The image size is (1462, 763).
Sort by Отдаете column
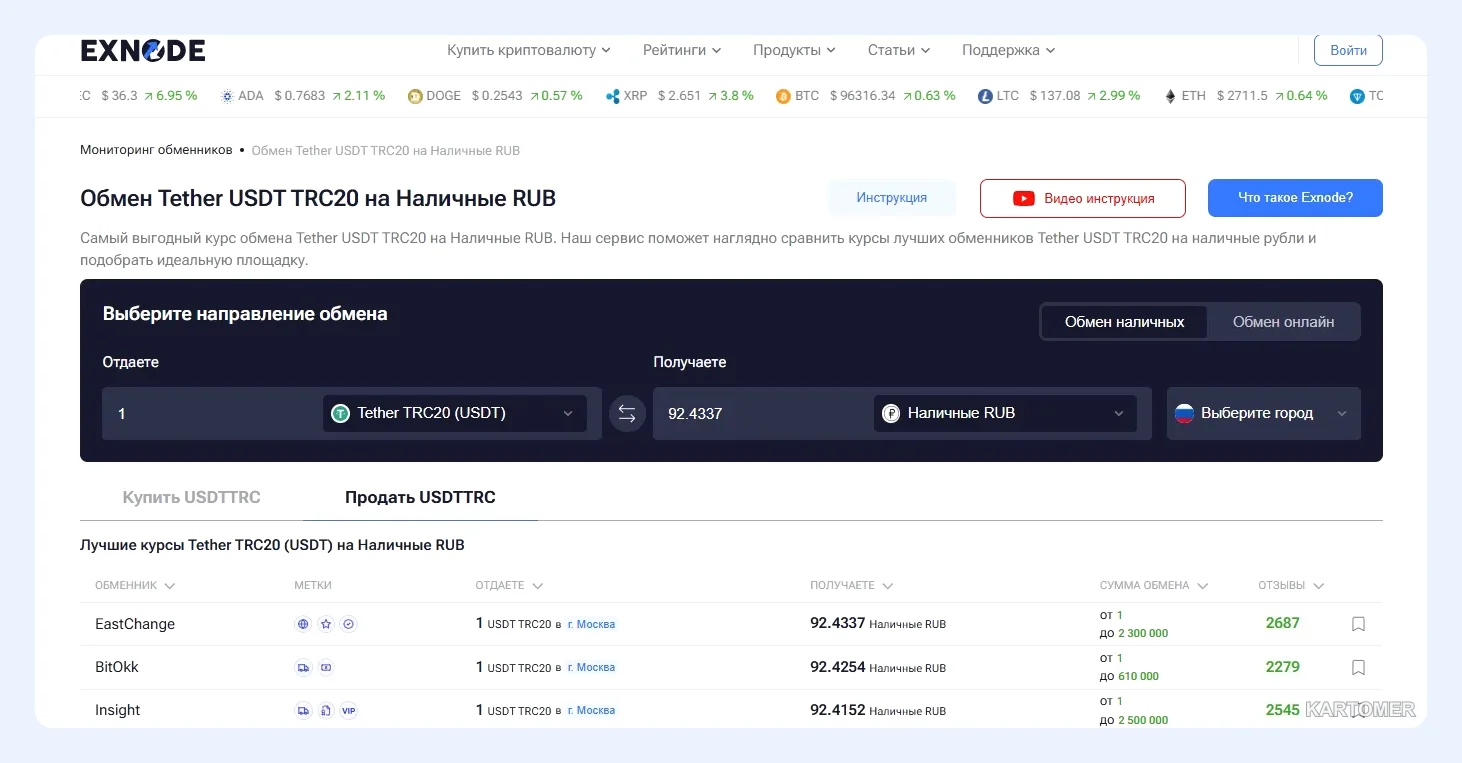tap(509, 586)
